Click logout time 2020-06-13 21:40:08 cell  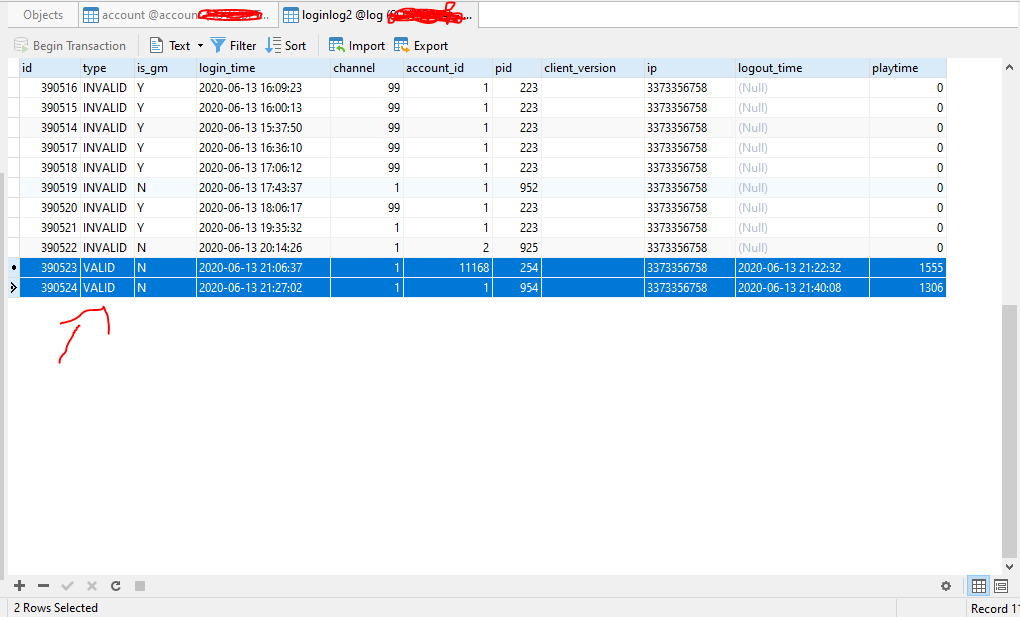click(x=802, y=288)
